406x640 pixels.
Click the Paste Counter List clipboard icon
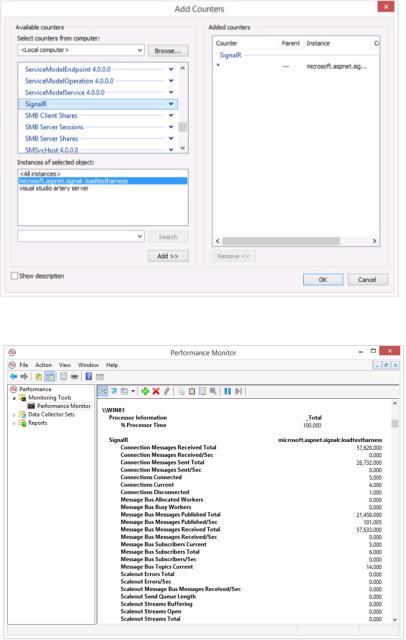coord(192,391)
